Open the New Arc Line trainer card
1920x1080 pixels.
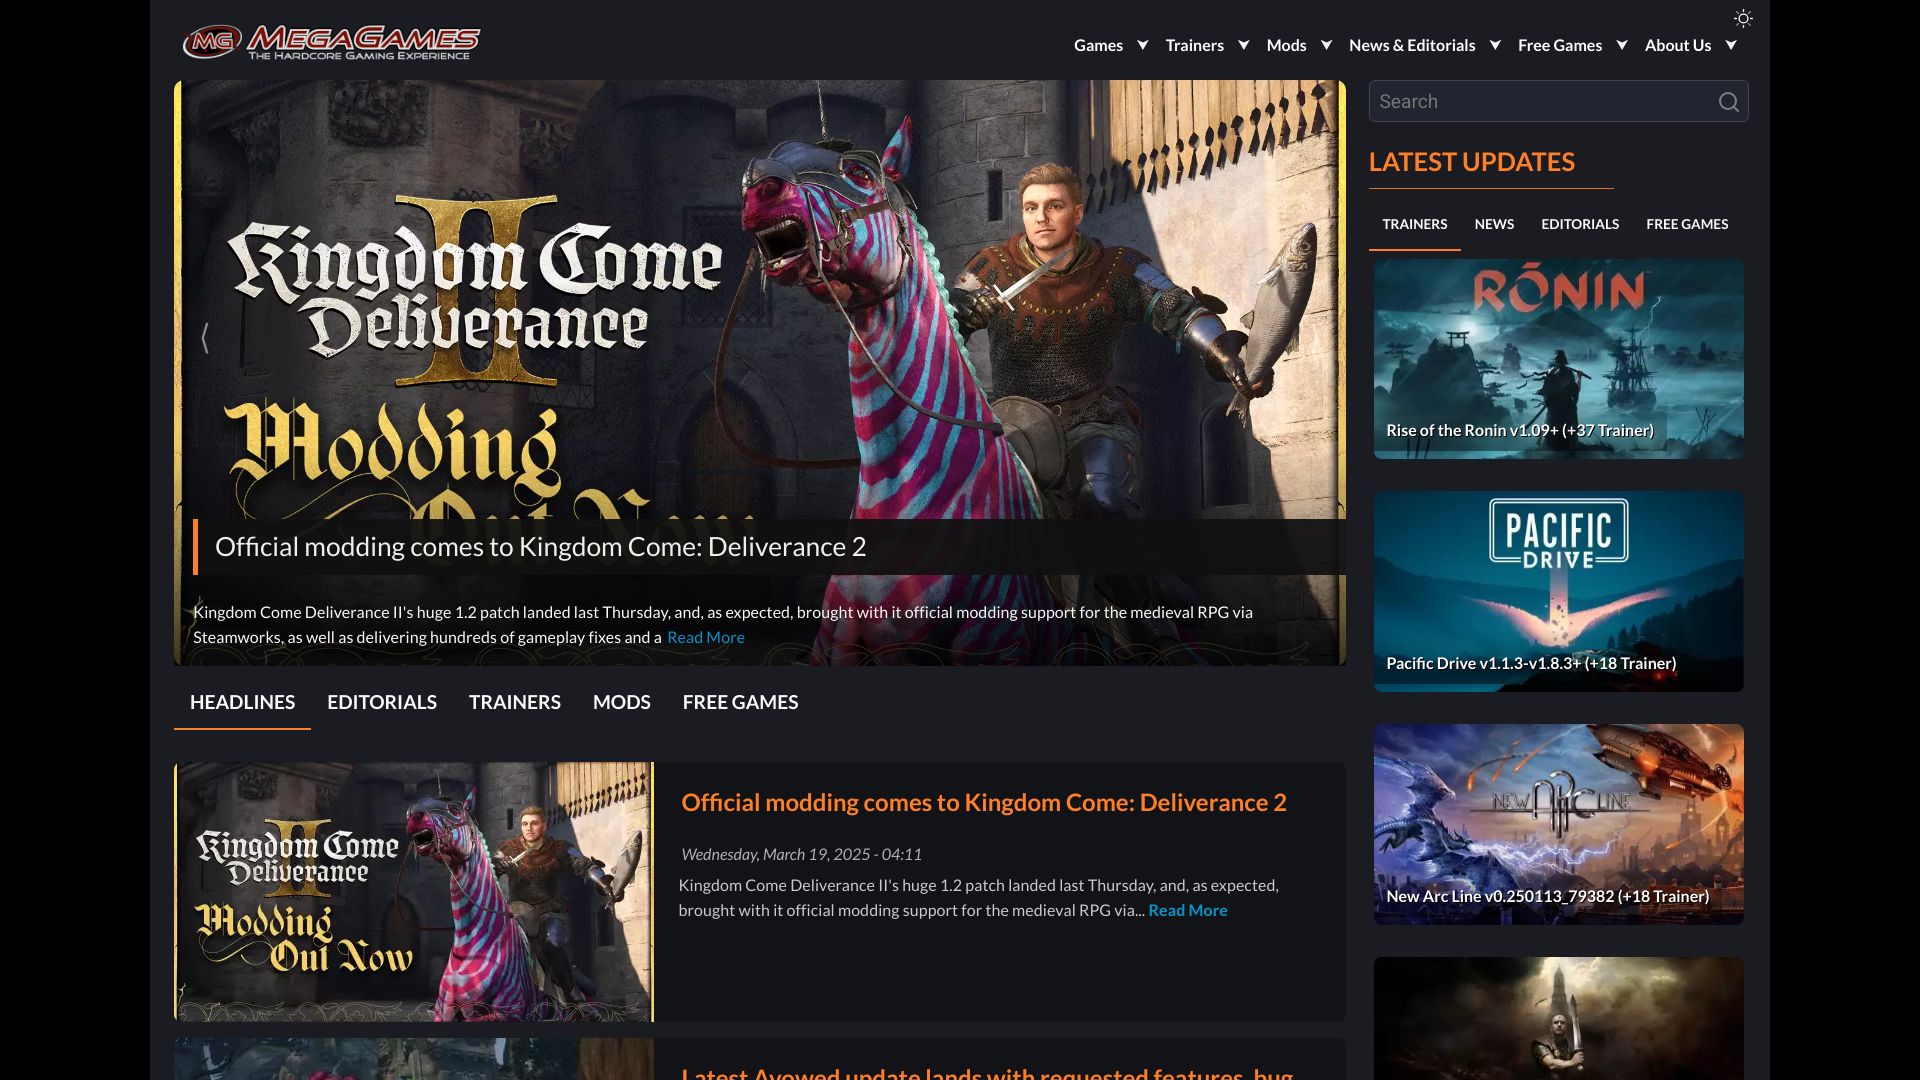point(1558,824)
